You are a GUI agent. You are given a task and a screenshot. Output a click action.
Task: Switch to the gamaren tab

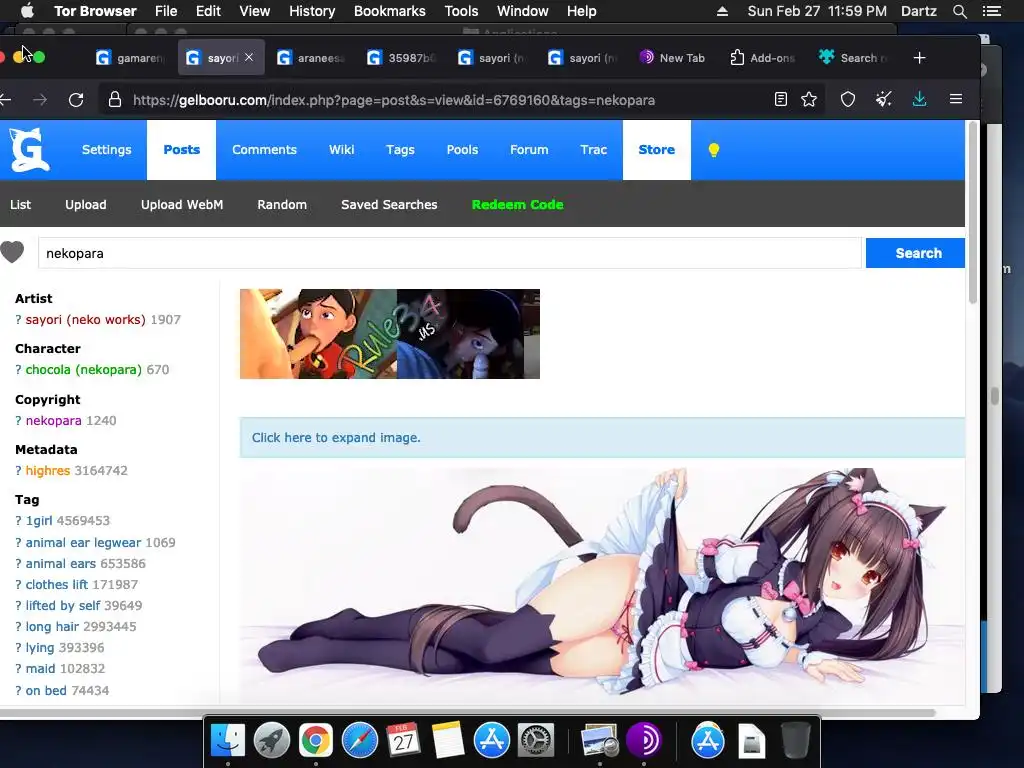click(x=129, y=57)
